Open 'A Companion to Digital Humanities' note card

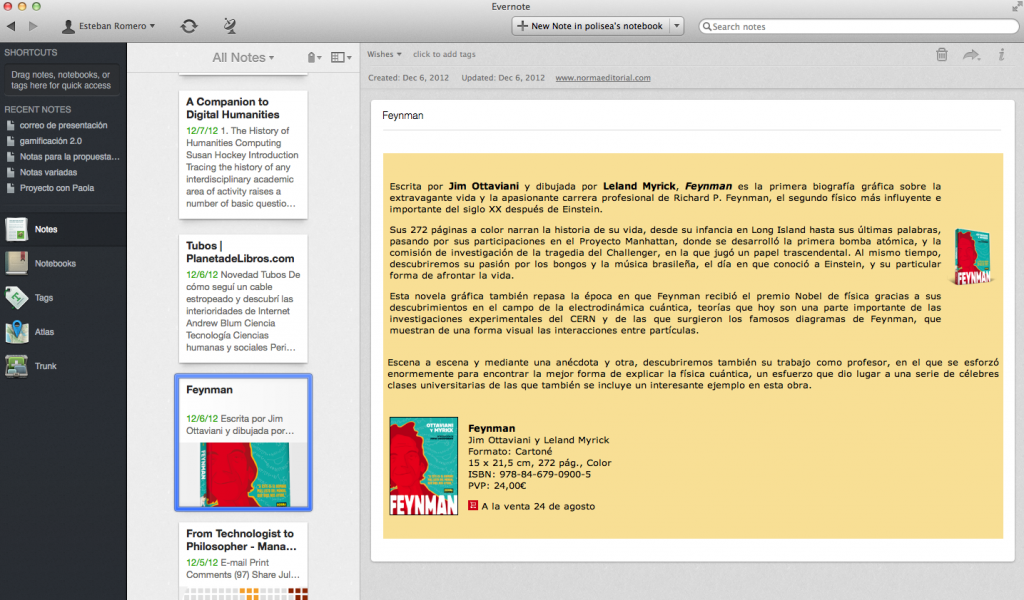[x=243, y=154]
